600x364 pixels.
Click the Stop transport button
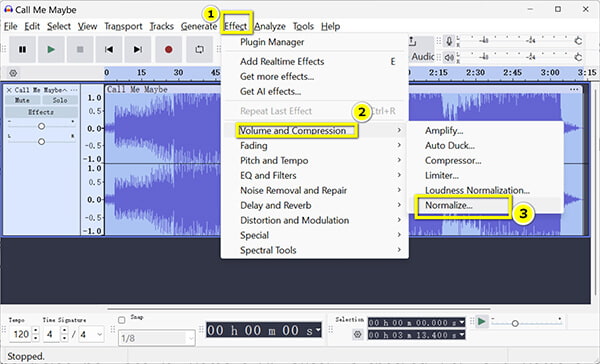pyautogui.click(x=80, y=49)
